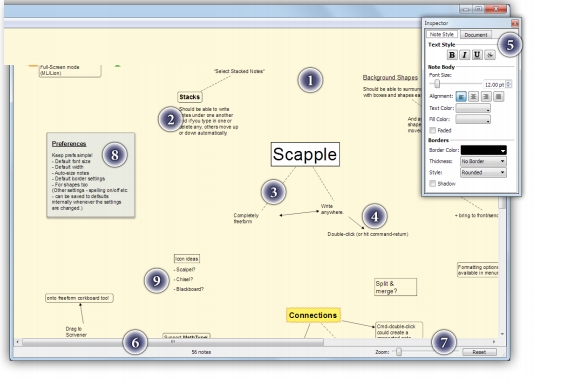Select the 'Double-click (or hit command-return)' note
The width and height of the screenshot is (568, 383).
click(368, 234)
